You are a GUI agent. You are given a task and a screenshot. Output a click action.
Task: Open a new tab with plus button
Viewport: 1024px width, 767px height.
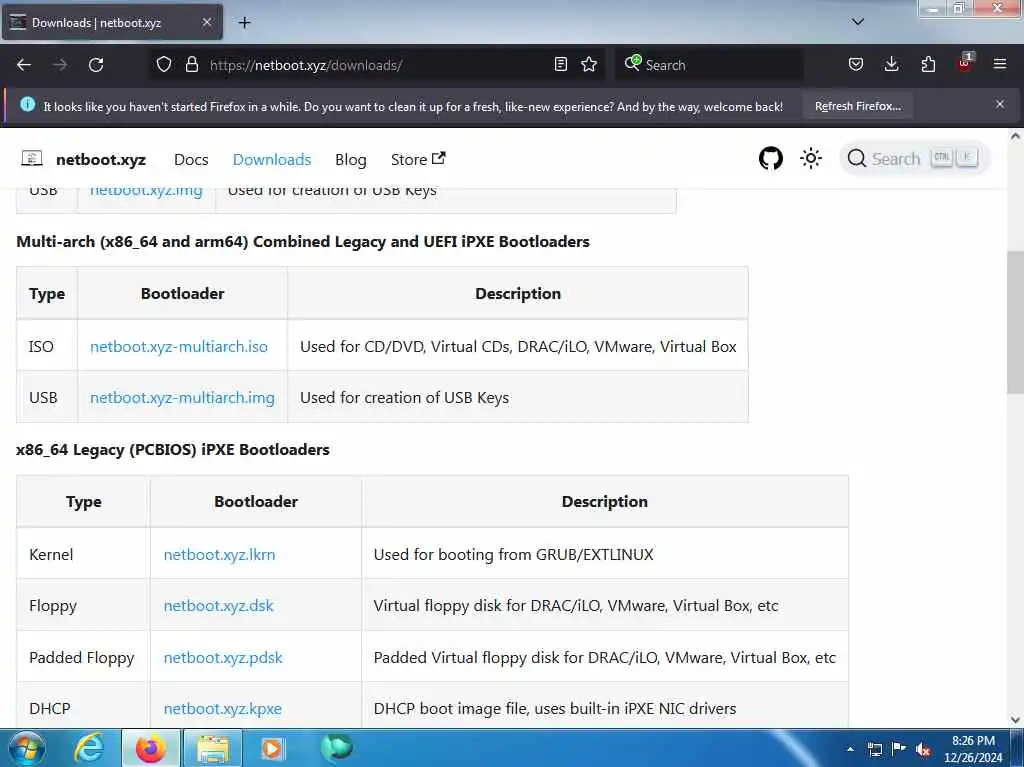244,23
